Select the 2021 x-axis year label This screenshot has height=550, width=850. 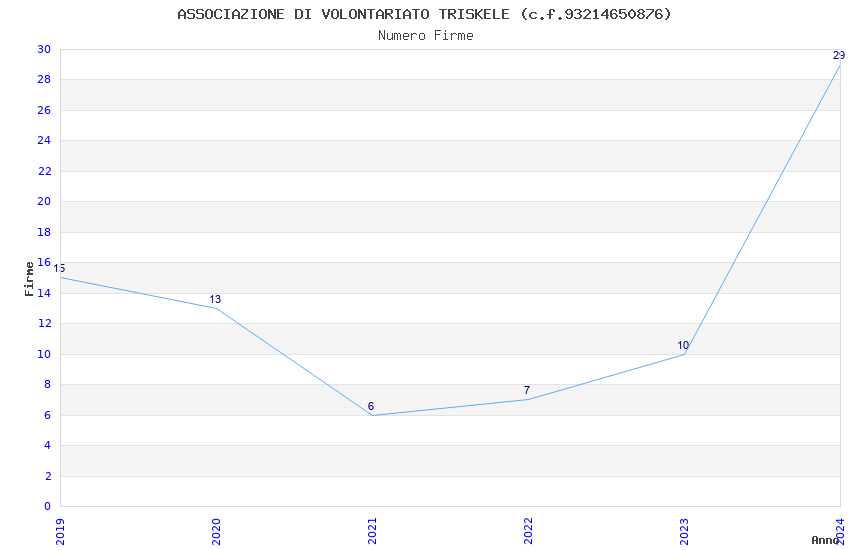point(372,531)
